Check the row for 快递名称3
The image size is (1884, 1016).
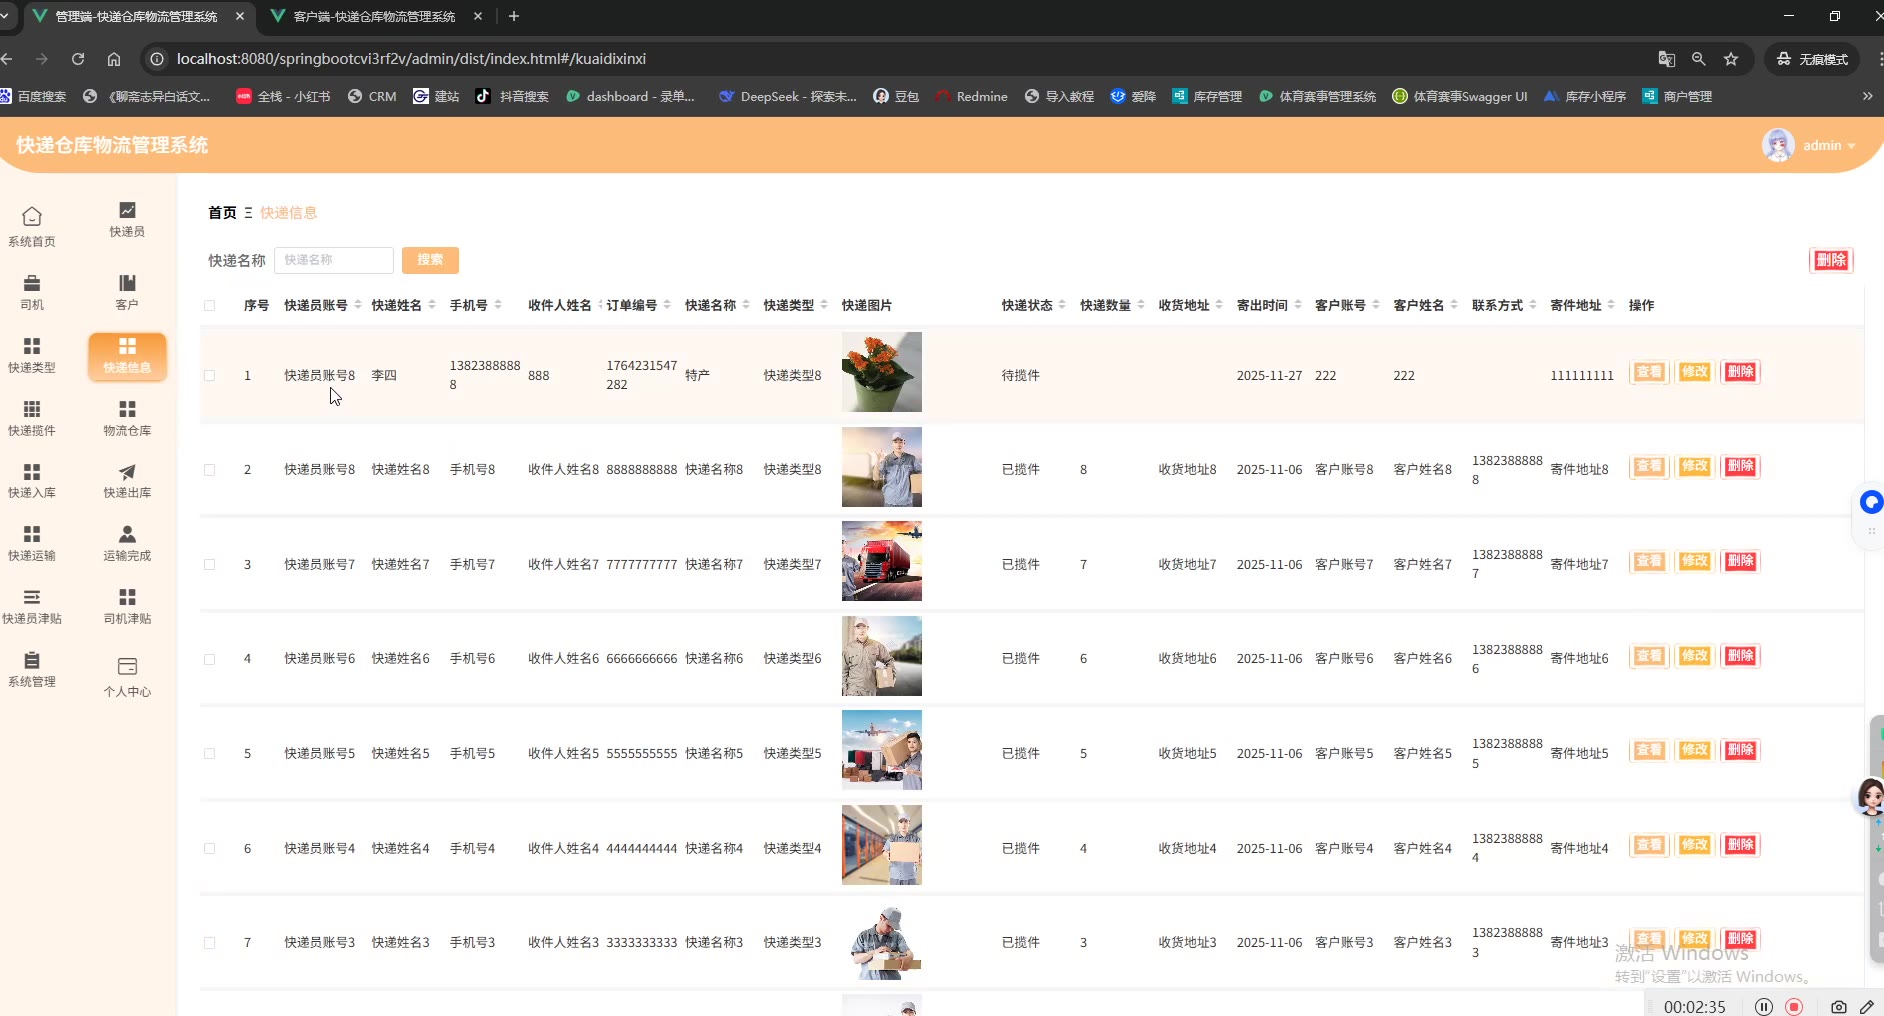click(x=209, y=943)
